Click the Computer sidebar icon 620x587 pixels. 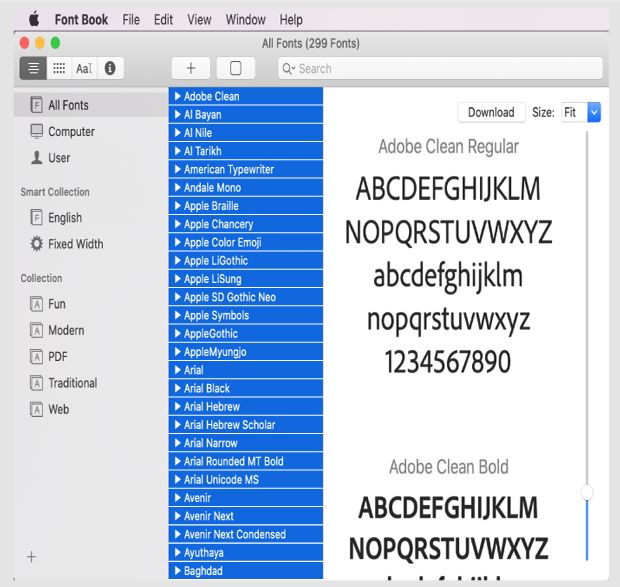point(36,131)
